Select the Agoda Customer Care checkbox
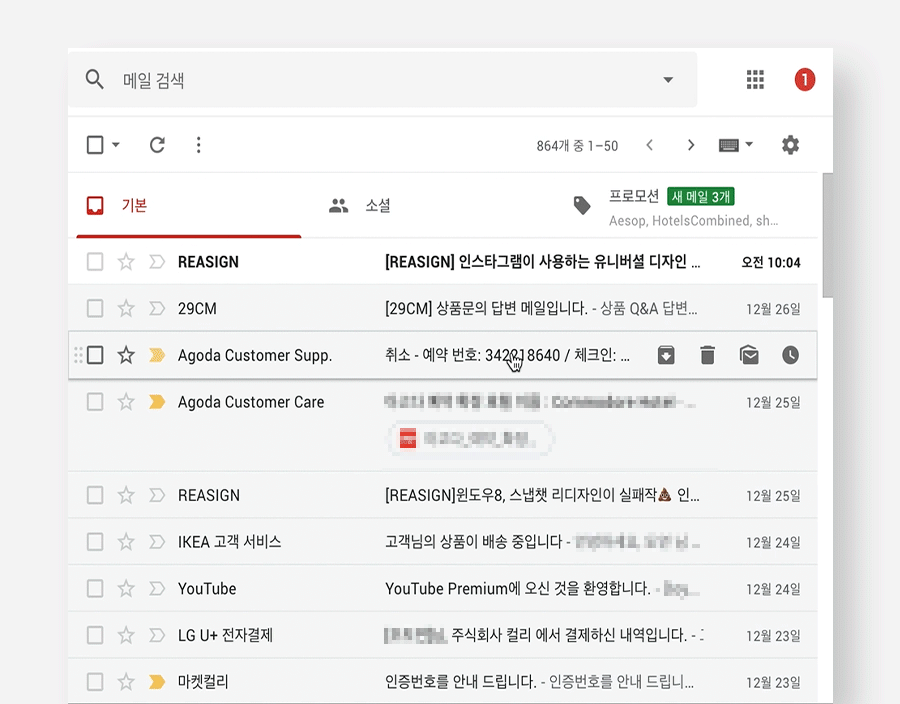The width and height of the screenshot is (900, 704). tap(95, 402)
